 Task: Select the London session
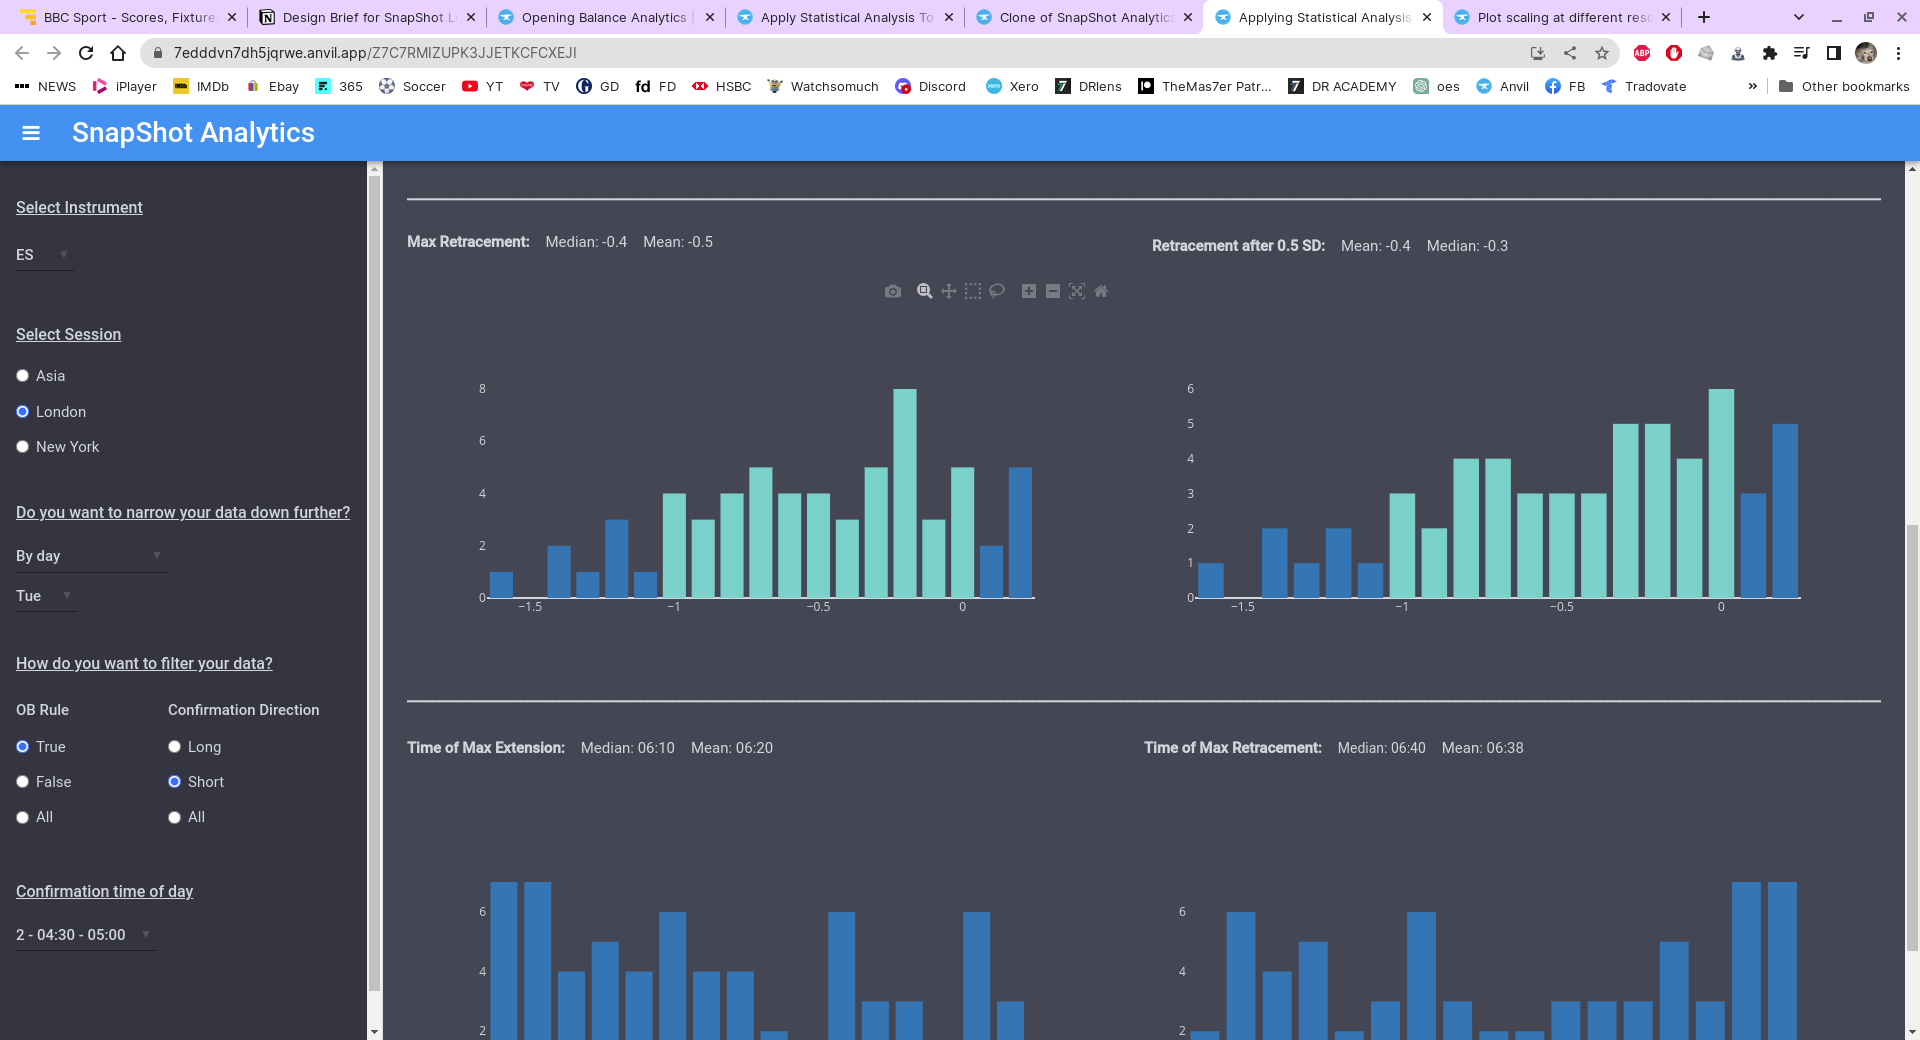(22, 412)
